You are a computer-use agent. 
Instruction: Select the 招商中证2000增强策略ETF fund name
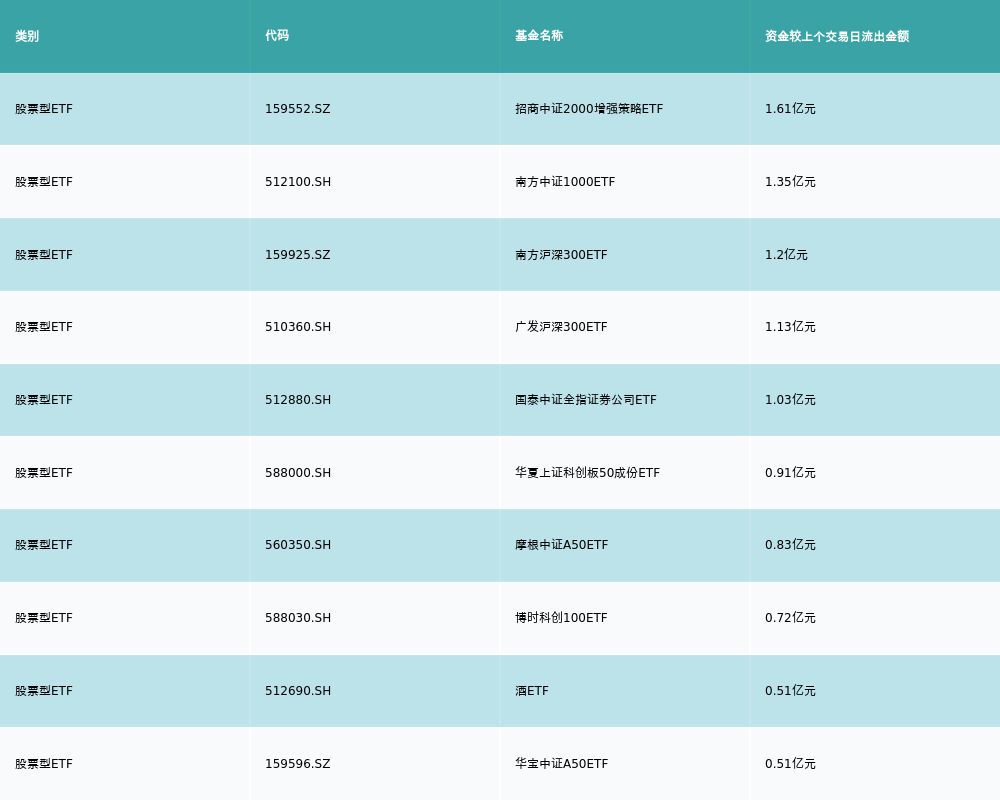point(589,109)
